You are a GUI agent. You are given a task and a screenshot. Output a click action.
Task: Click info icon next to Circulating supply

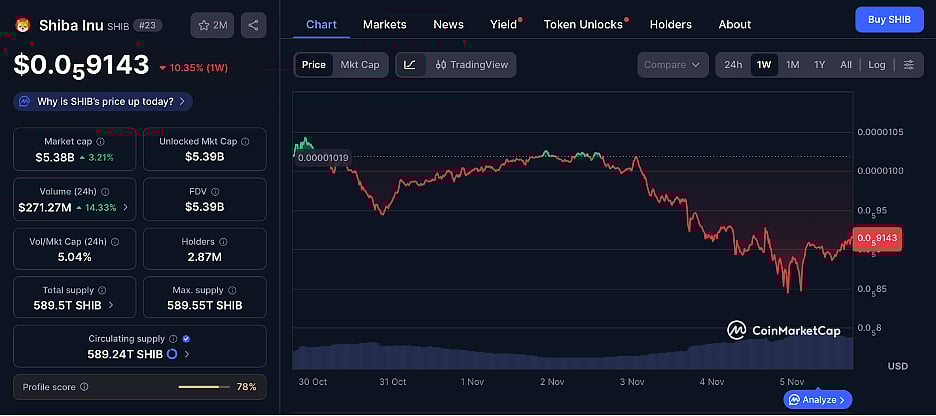click(x=173, y=339)
